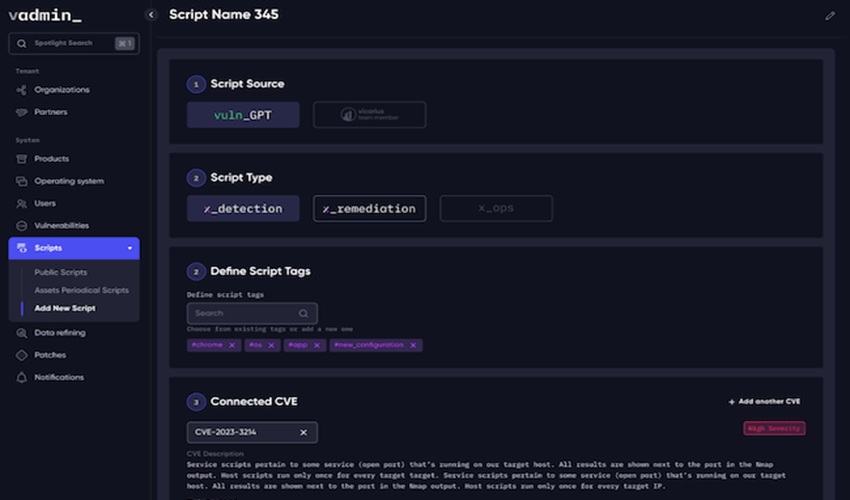850x500 pixels.
Task: Open Products page
Action: click(x=51, y=159)
